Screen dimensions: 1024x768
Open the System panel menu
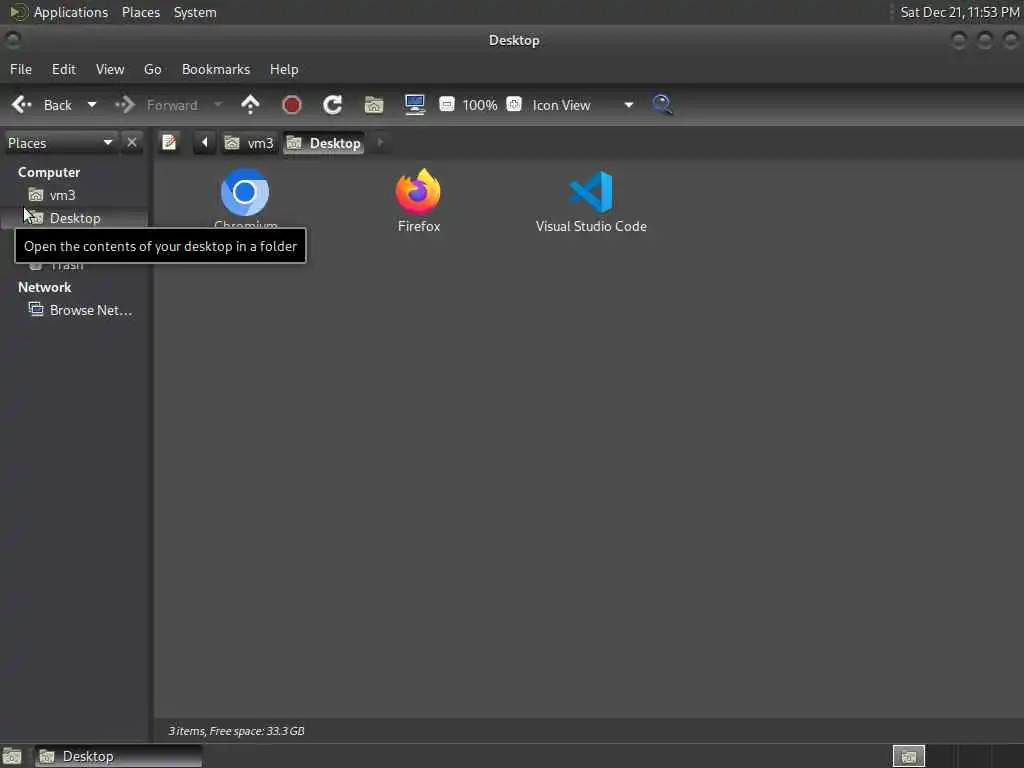pos(195,12)
